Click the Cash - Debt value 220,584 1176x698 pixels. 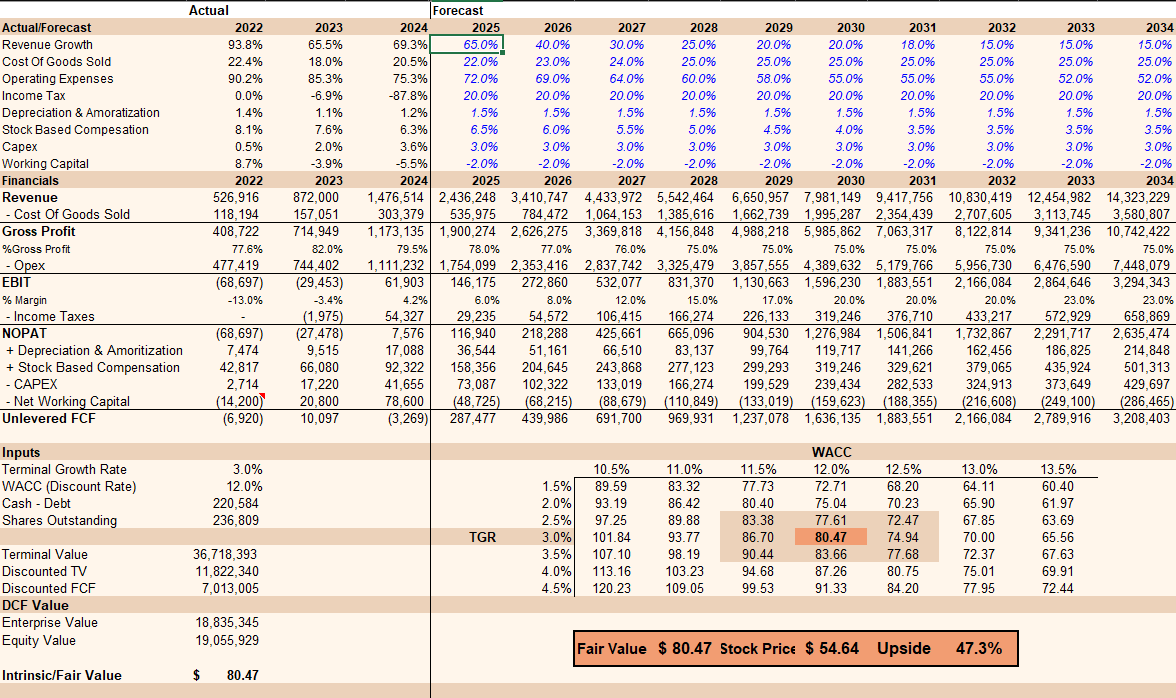coord(236,504)
